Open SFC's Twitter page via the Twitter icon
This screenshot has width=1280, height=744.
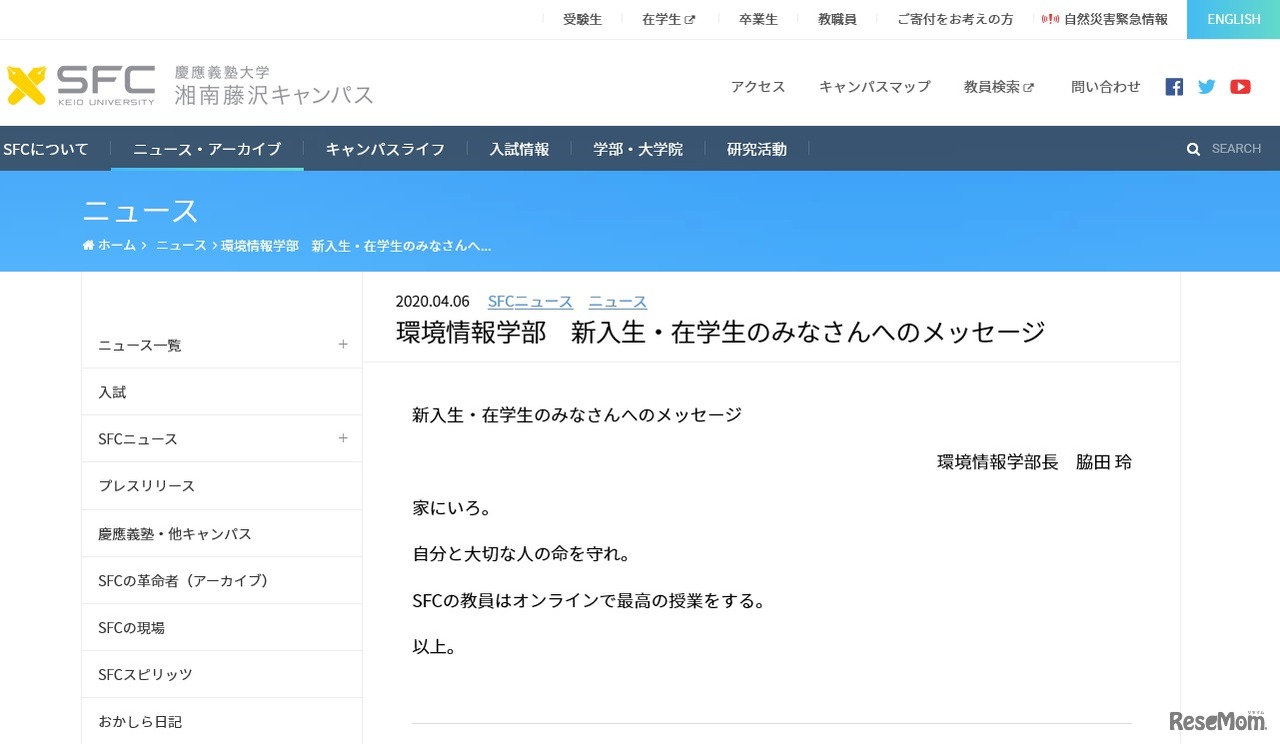click(x=1206, y=86)
